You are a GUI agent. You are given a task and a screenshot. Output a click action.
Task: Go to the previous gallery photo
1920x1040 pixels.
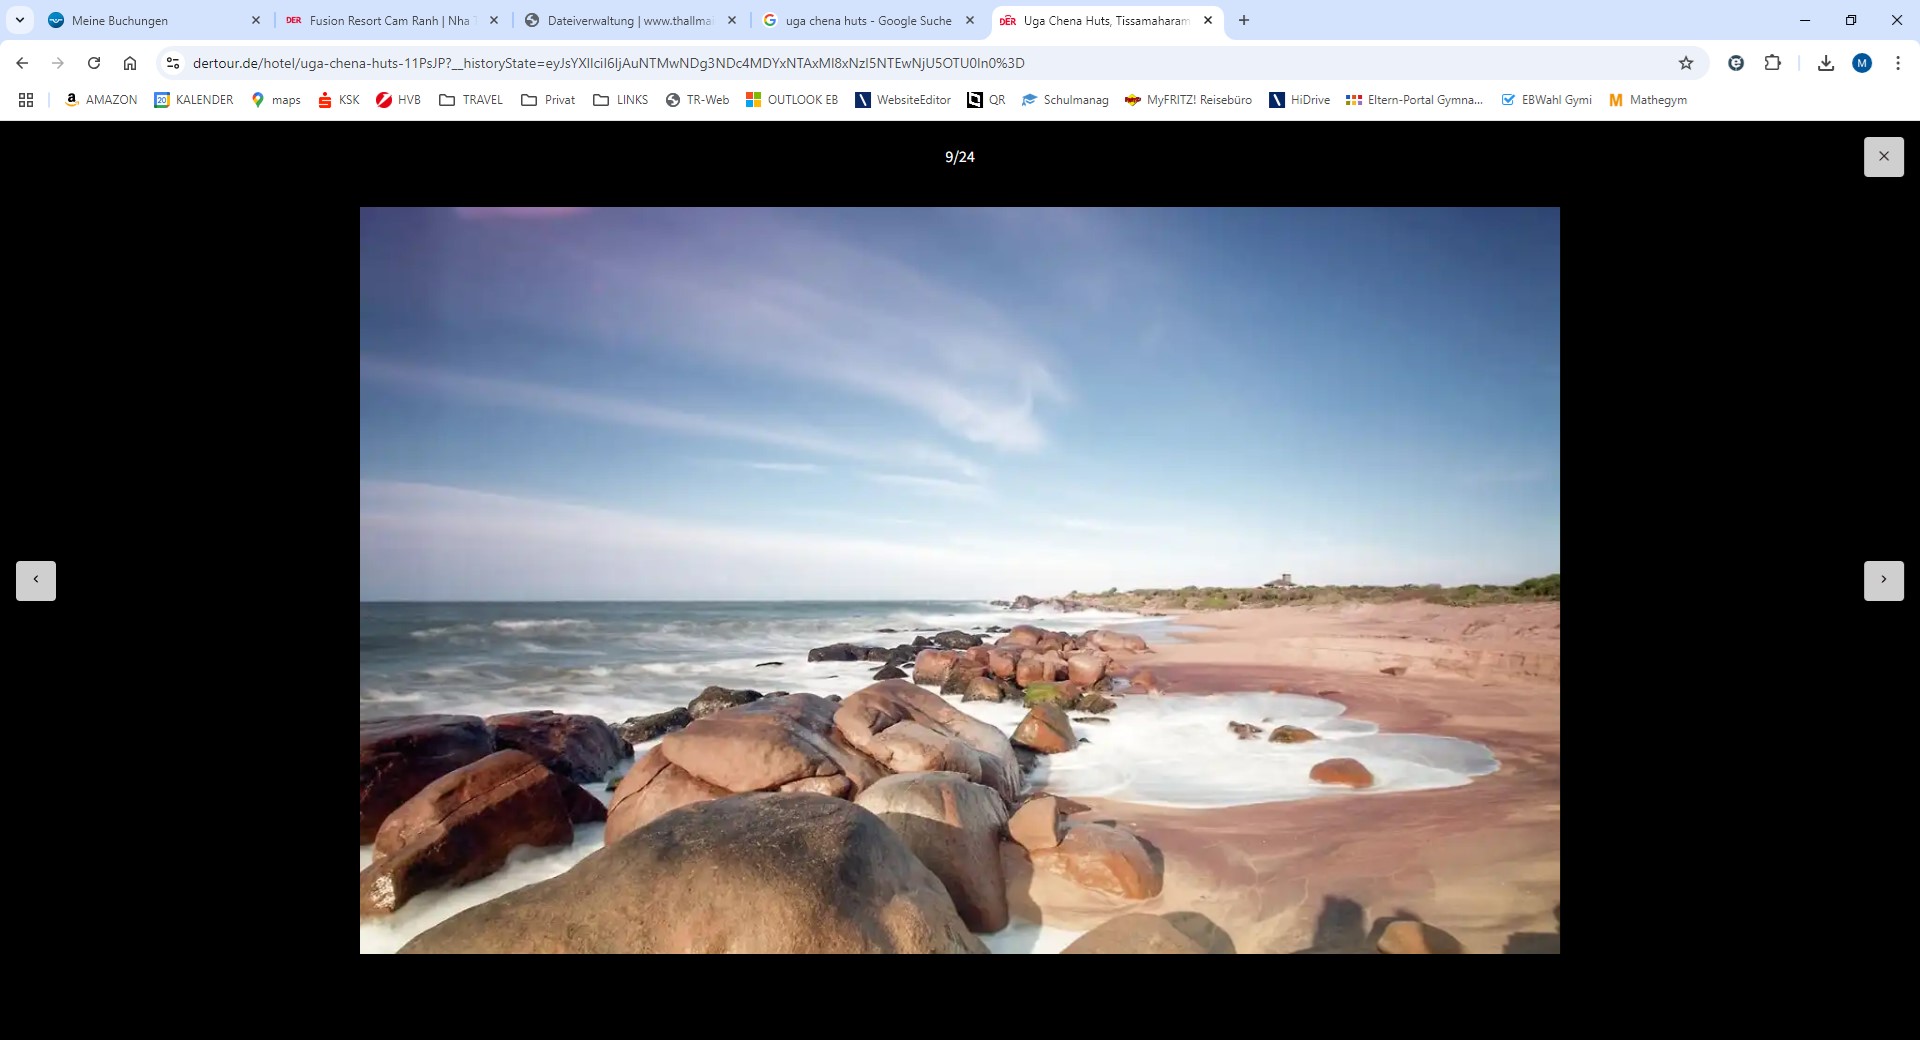click(36, 580)
